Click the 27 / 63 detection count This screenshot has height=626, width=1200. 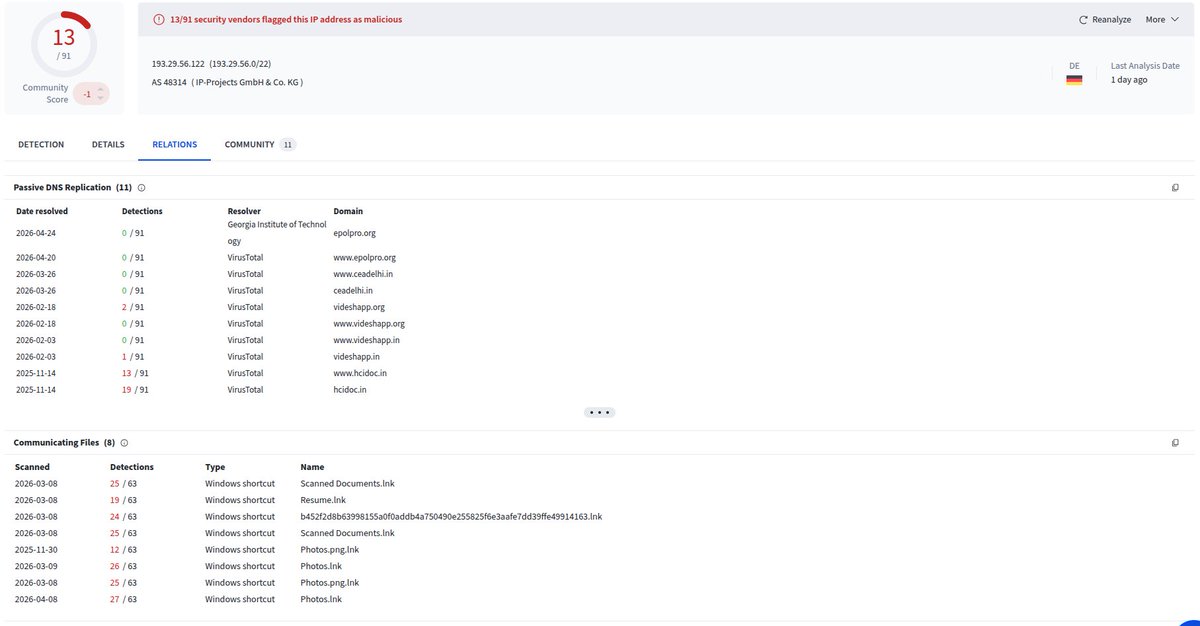(x=123, y=599)
